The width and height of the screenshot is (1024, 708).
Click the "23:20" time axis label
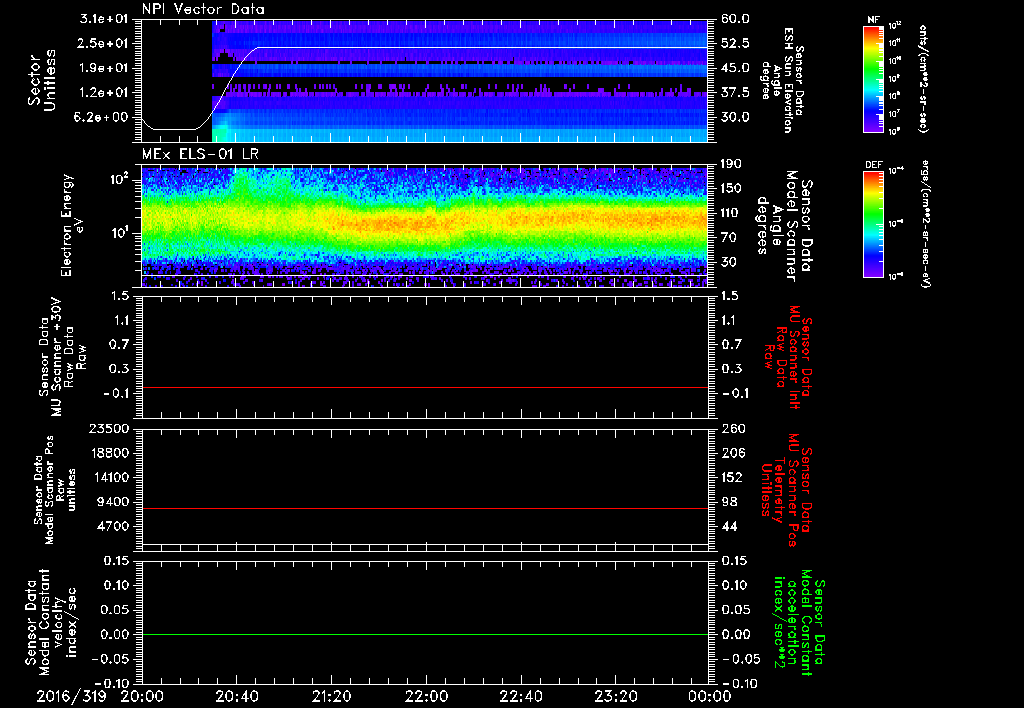[x=615, y=697]
